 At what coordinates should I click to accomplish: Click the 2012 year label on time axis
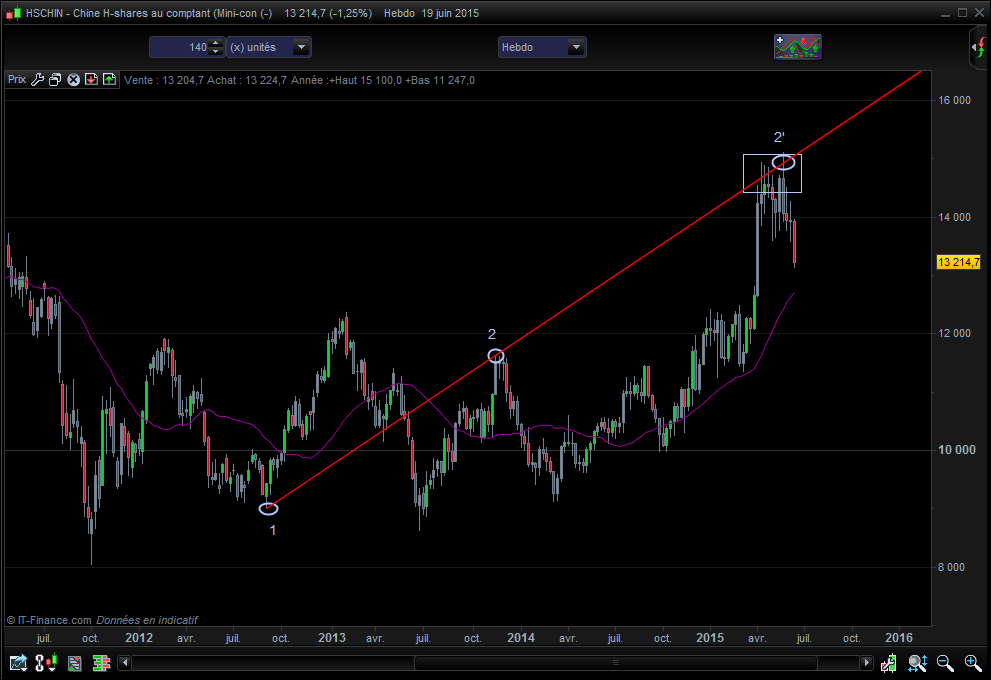[139, 638]
